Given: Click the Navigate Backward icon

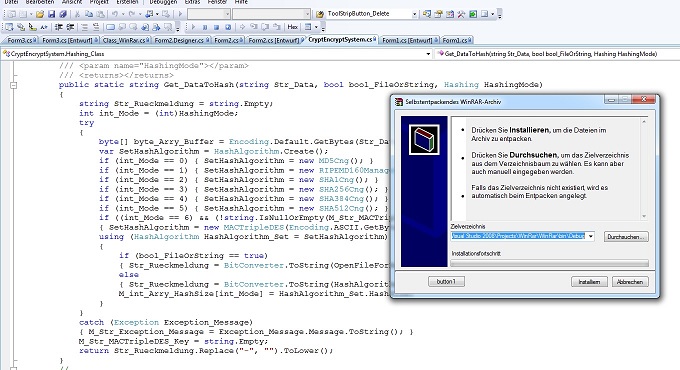Looking at the screenshot, I should point(149,14).
